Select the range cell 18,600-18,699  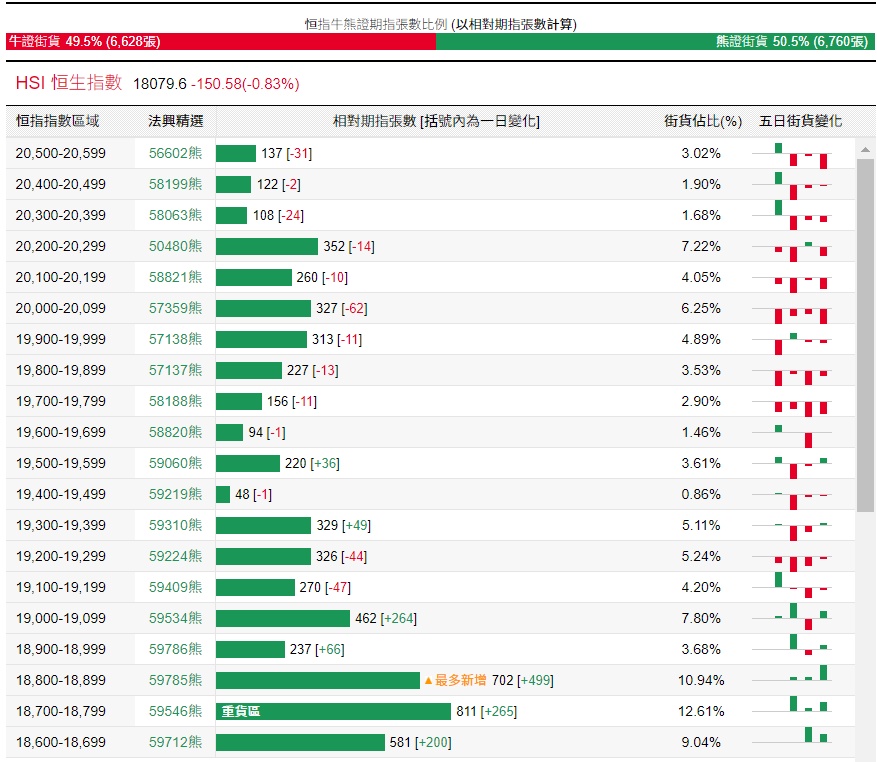pos(60,742)
